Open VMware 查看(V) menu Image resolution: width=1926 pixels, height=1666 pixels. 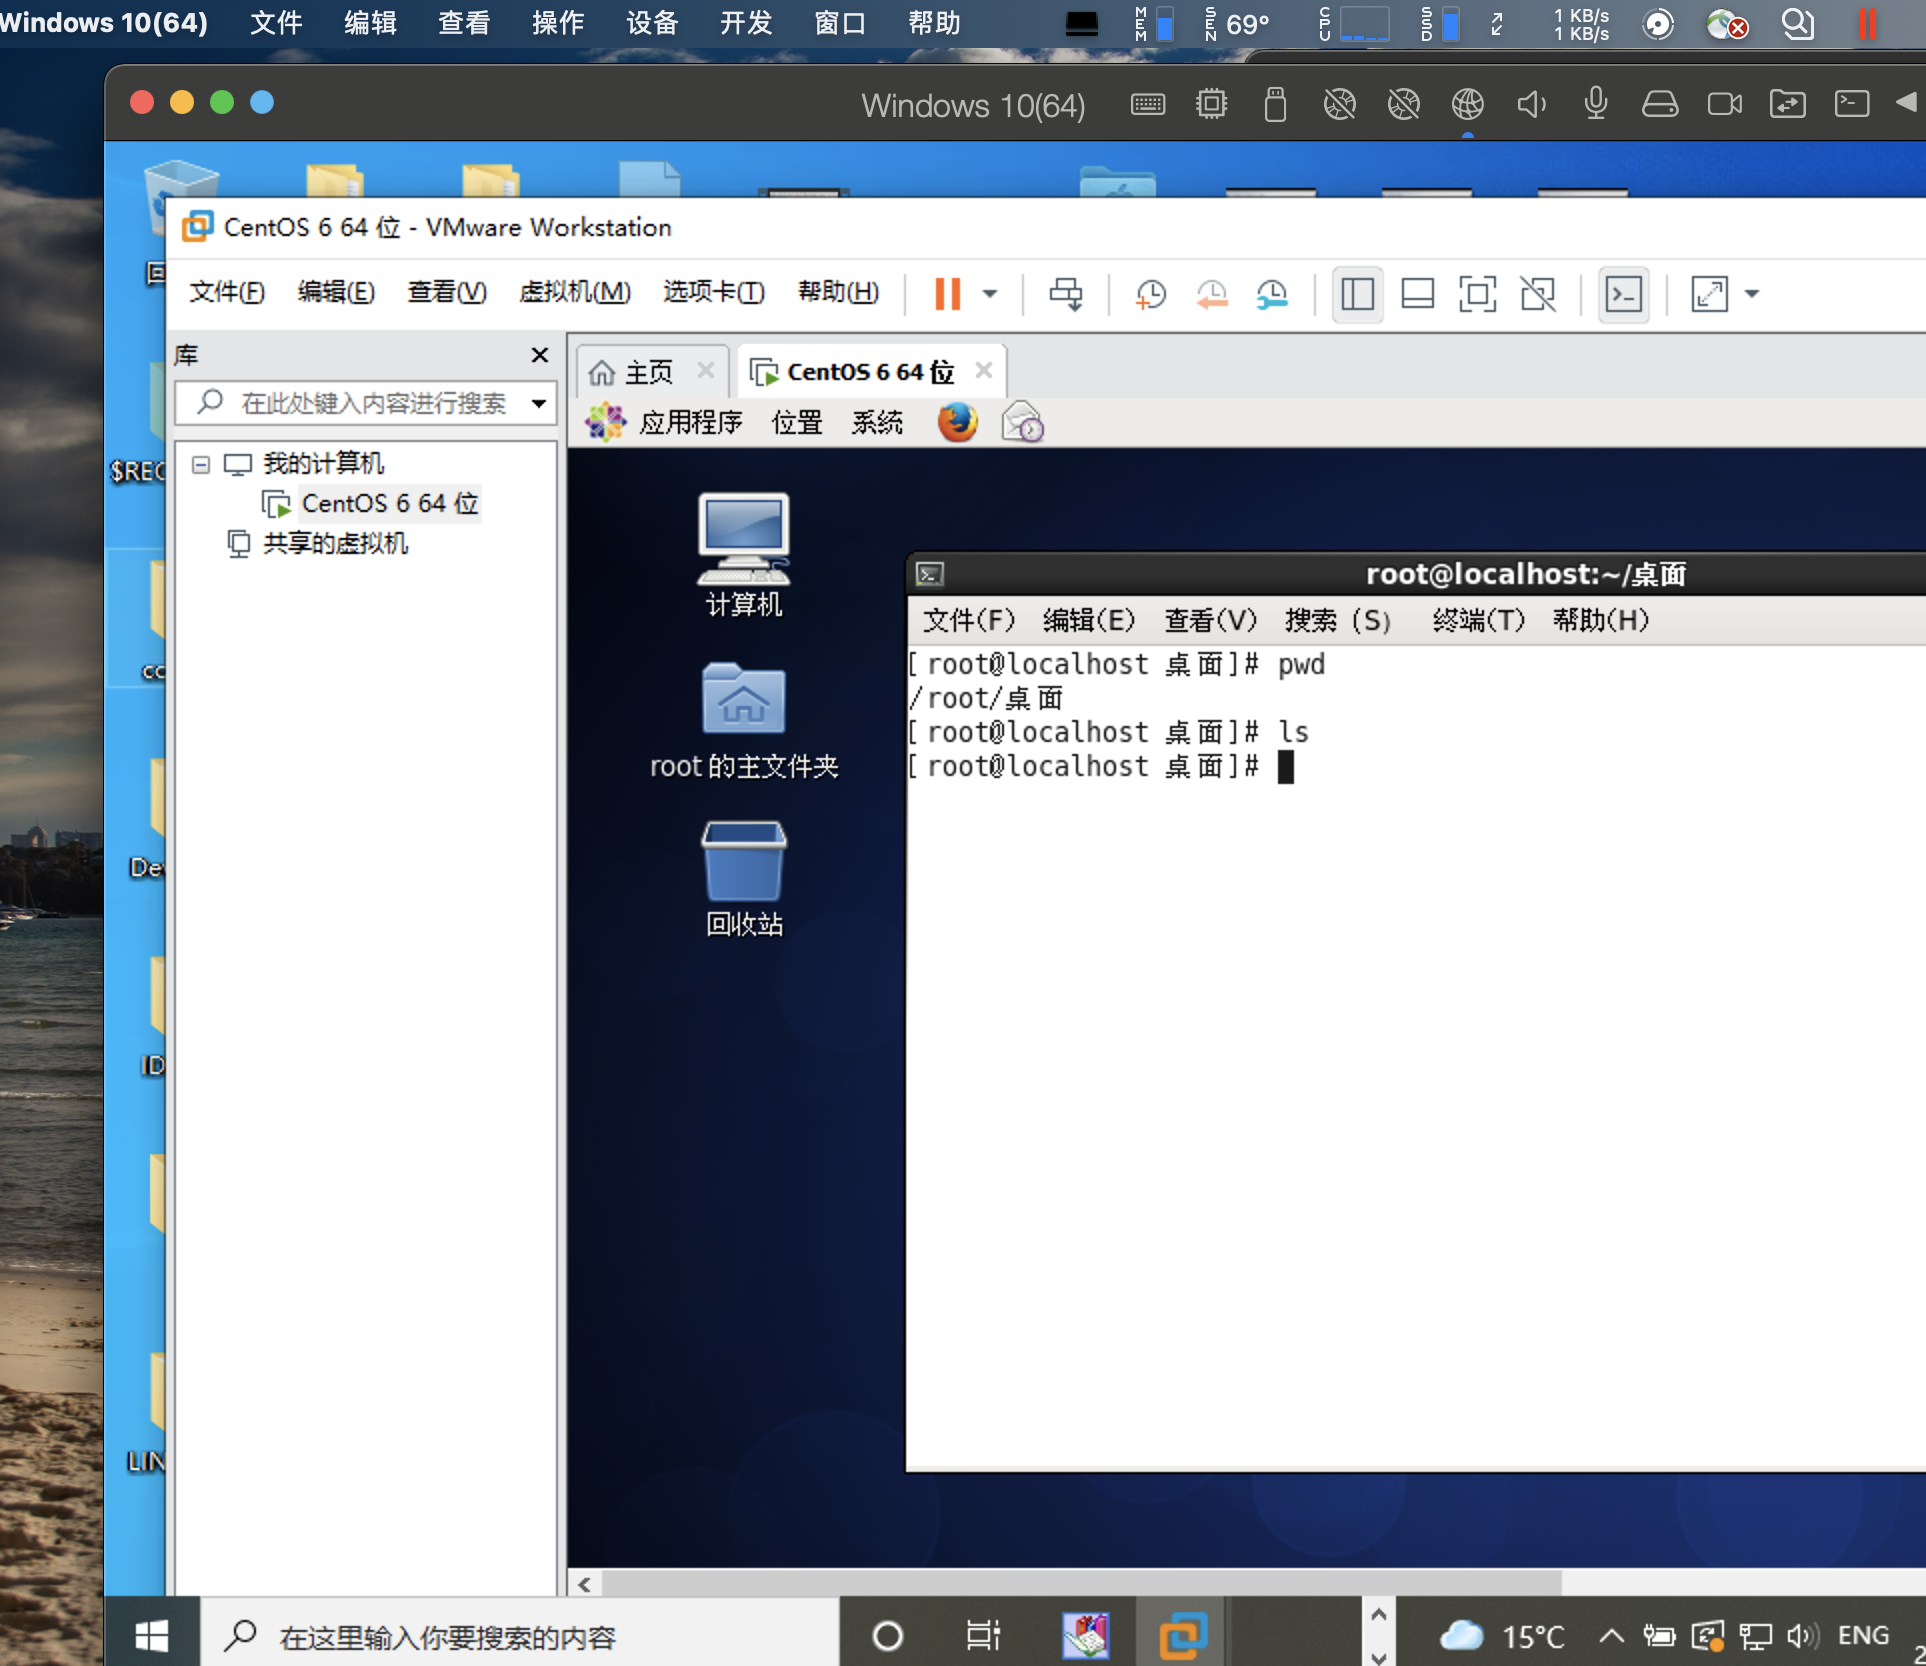[447, 292]
